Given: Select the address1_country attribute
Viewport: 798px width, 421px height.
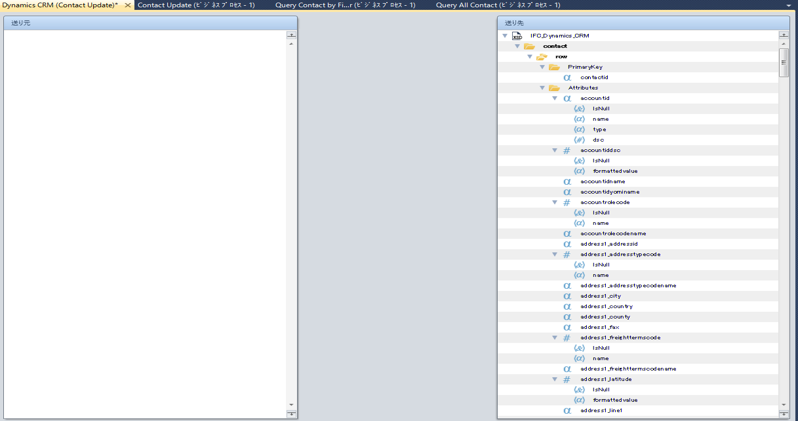Looking at the screenshot, I should [606, 307].
